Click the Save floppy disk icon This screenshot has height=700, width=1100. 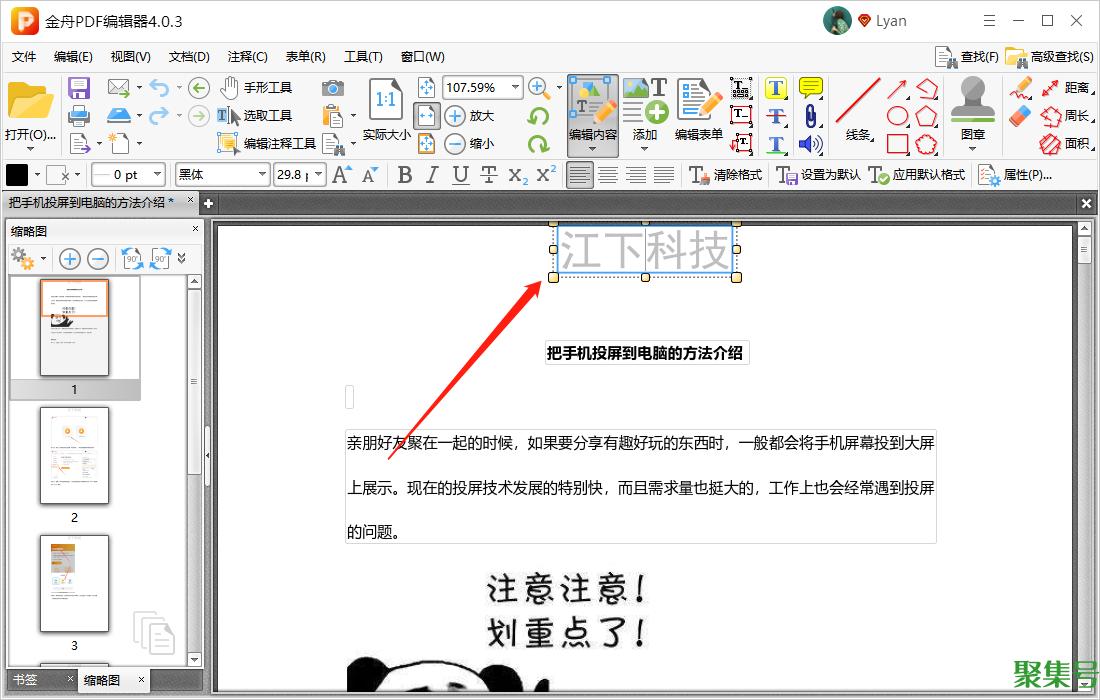coord(79,88)
